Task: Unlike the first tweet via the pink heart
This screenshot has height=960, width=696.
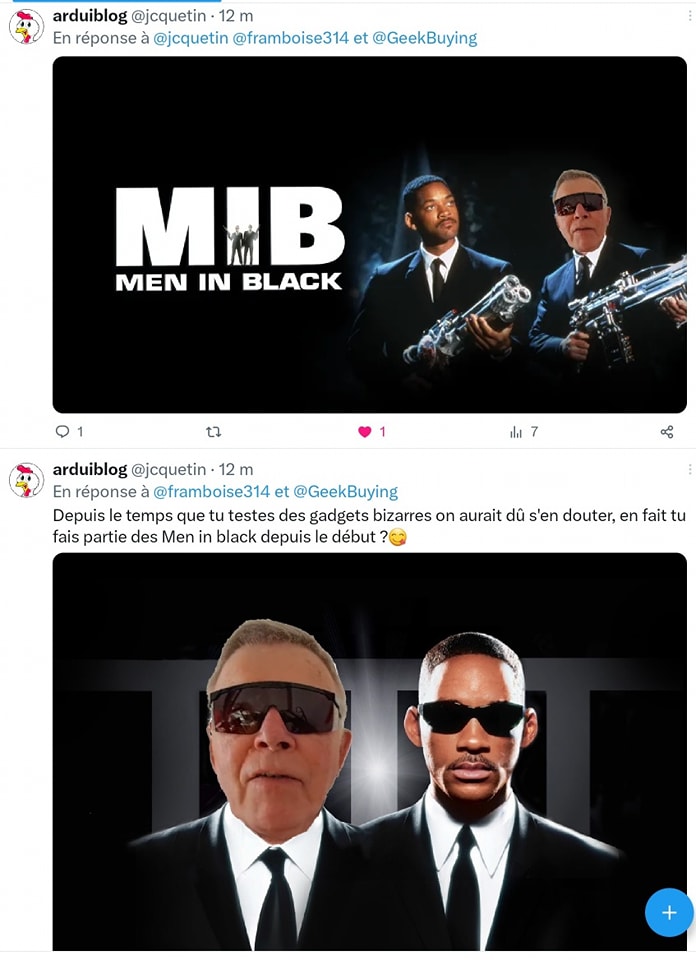Action: pos(365,432)
